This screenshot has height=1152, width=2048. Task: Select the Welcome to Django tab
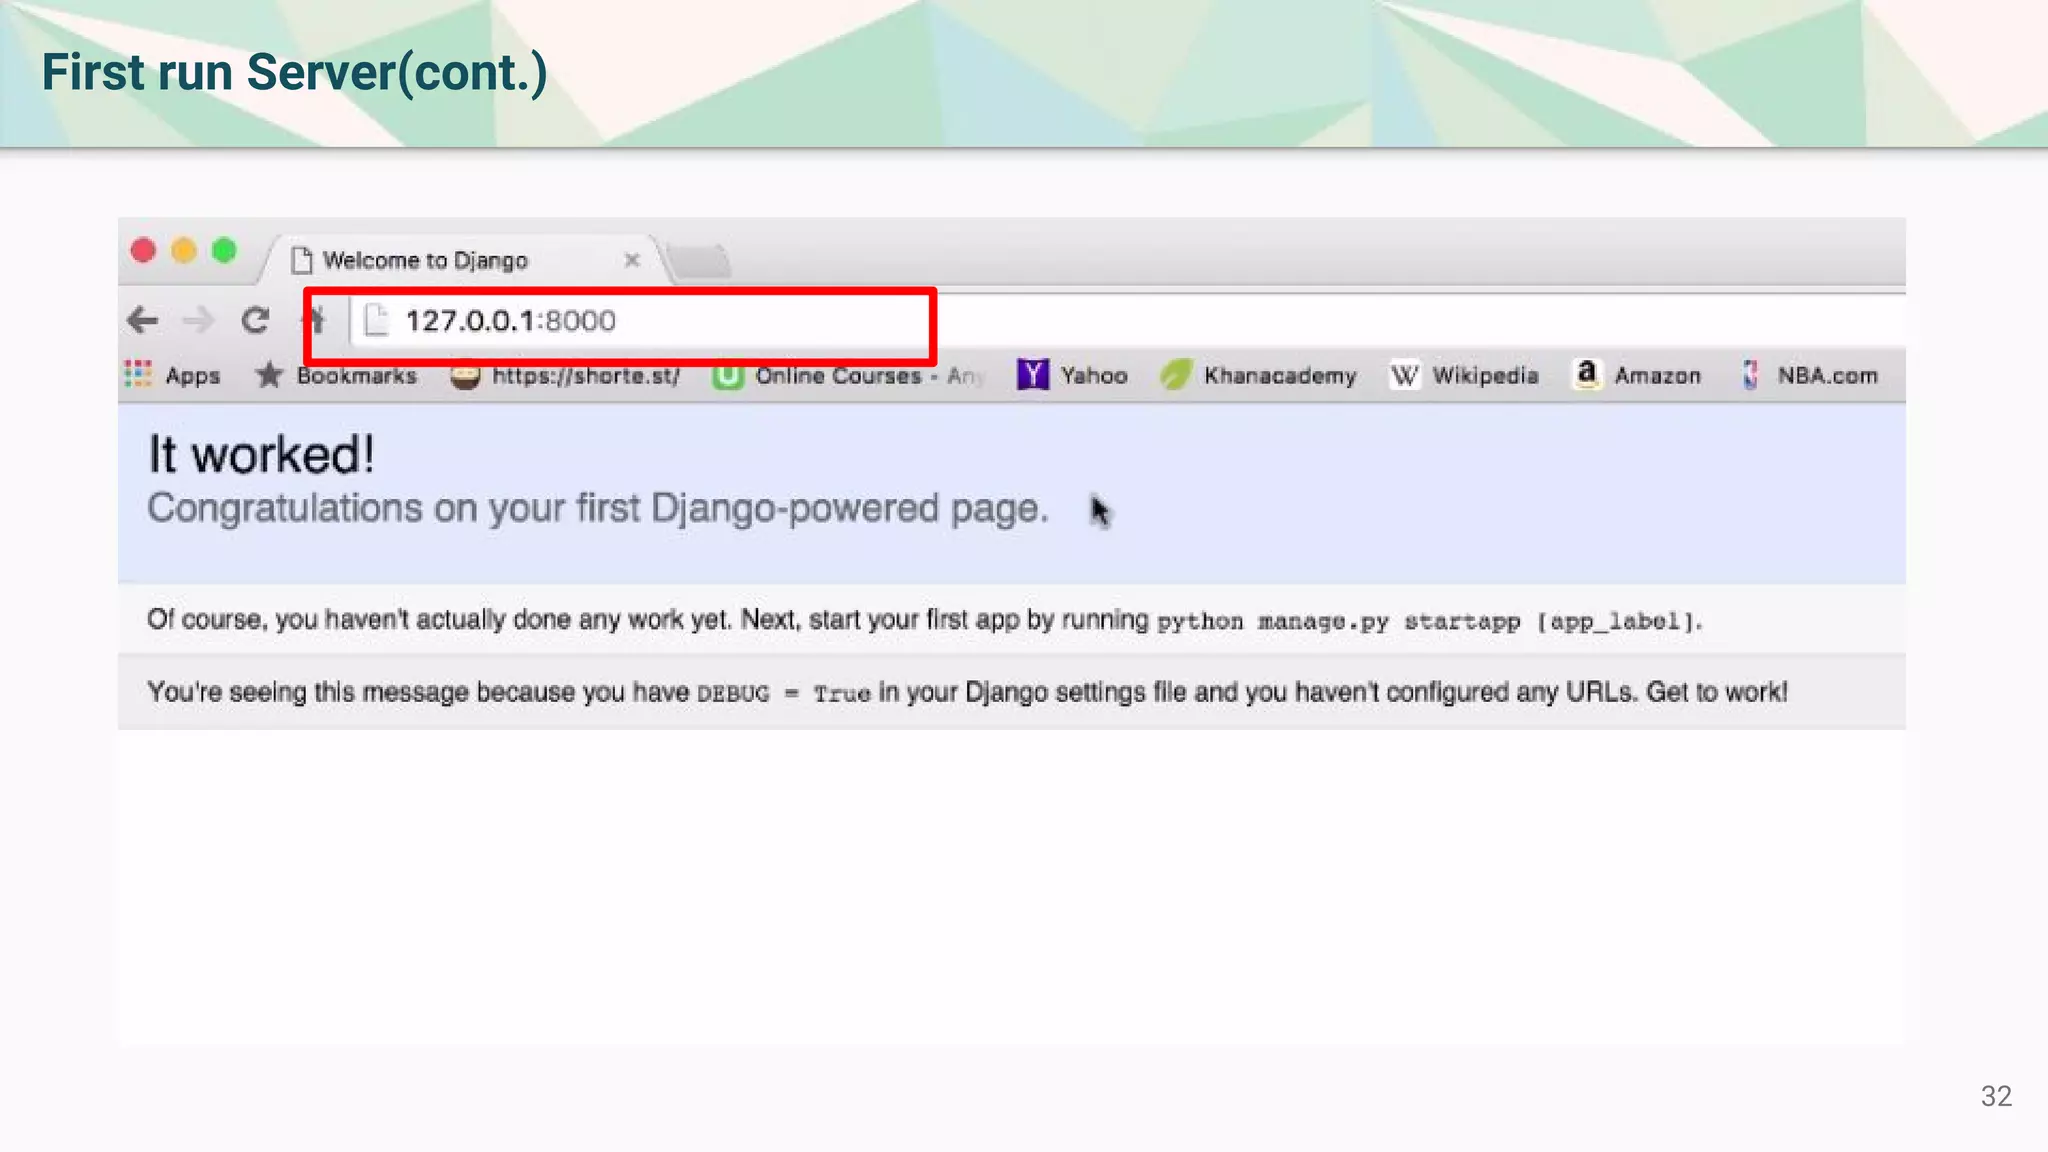tap(462, 260)
